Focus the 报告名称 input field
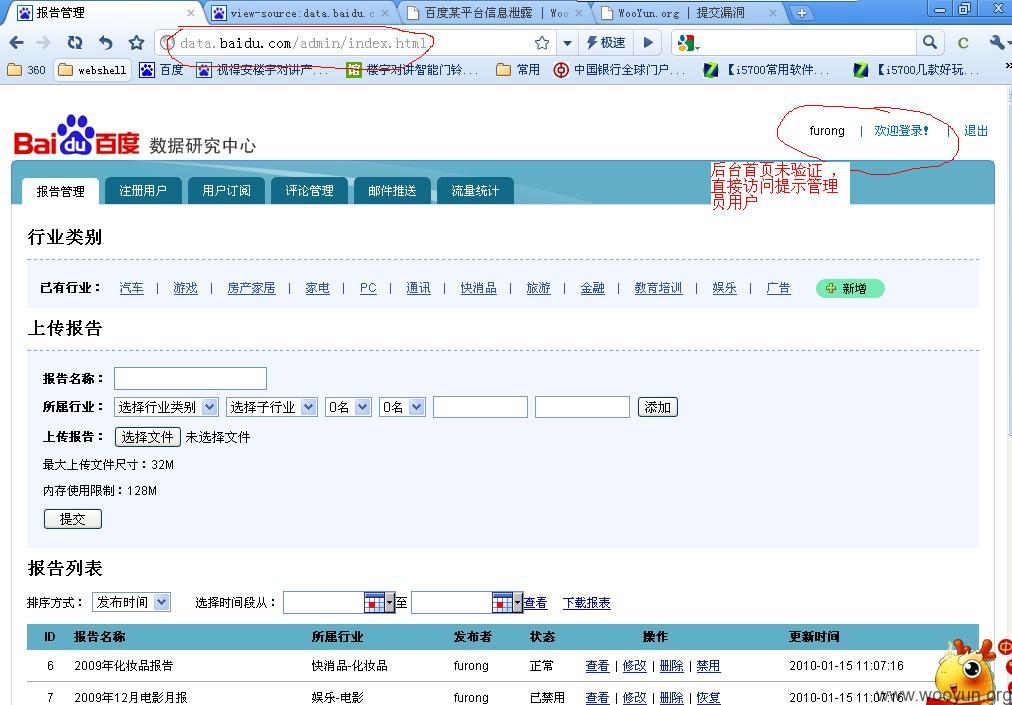This screenshot has height=705, width=1012. (190, 378)
